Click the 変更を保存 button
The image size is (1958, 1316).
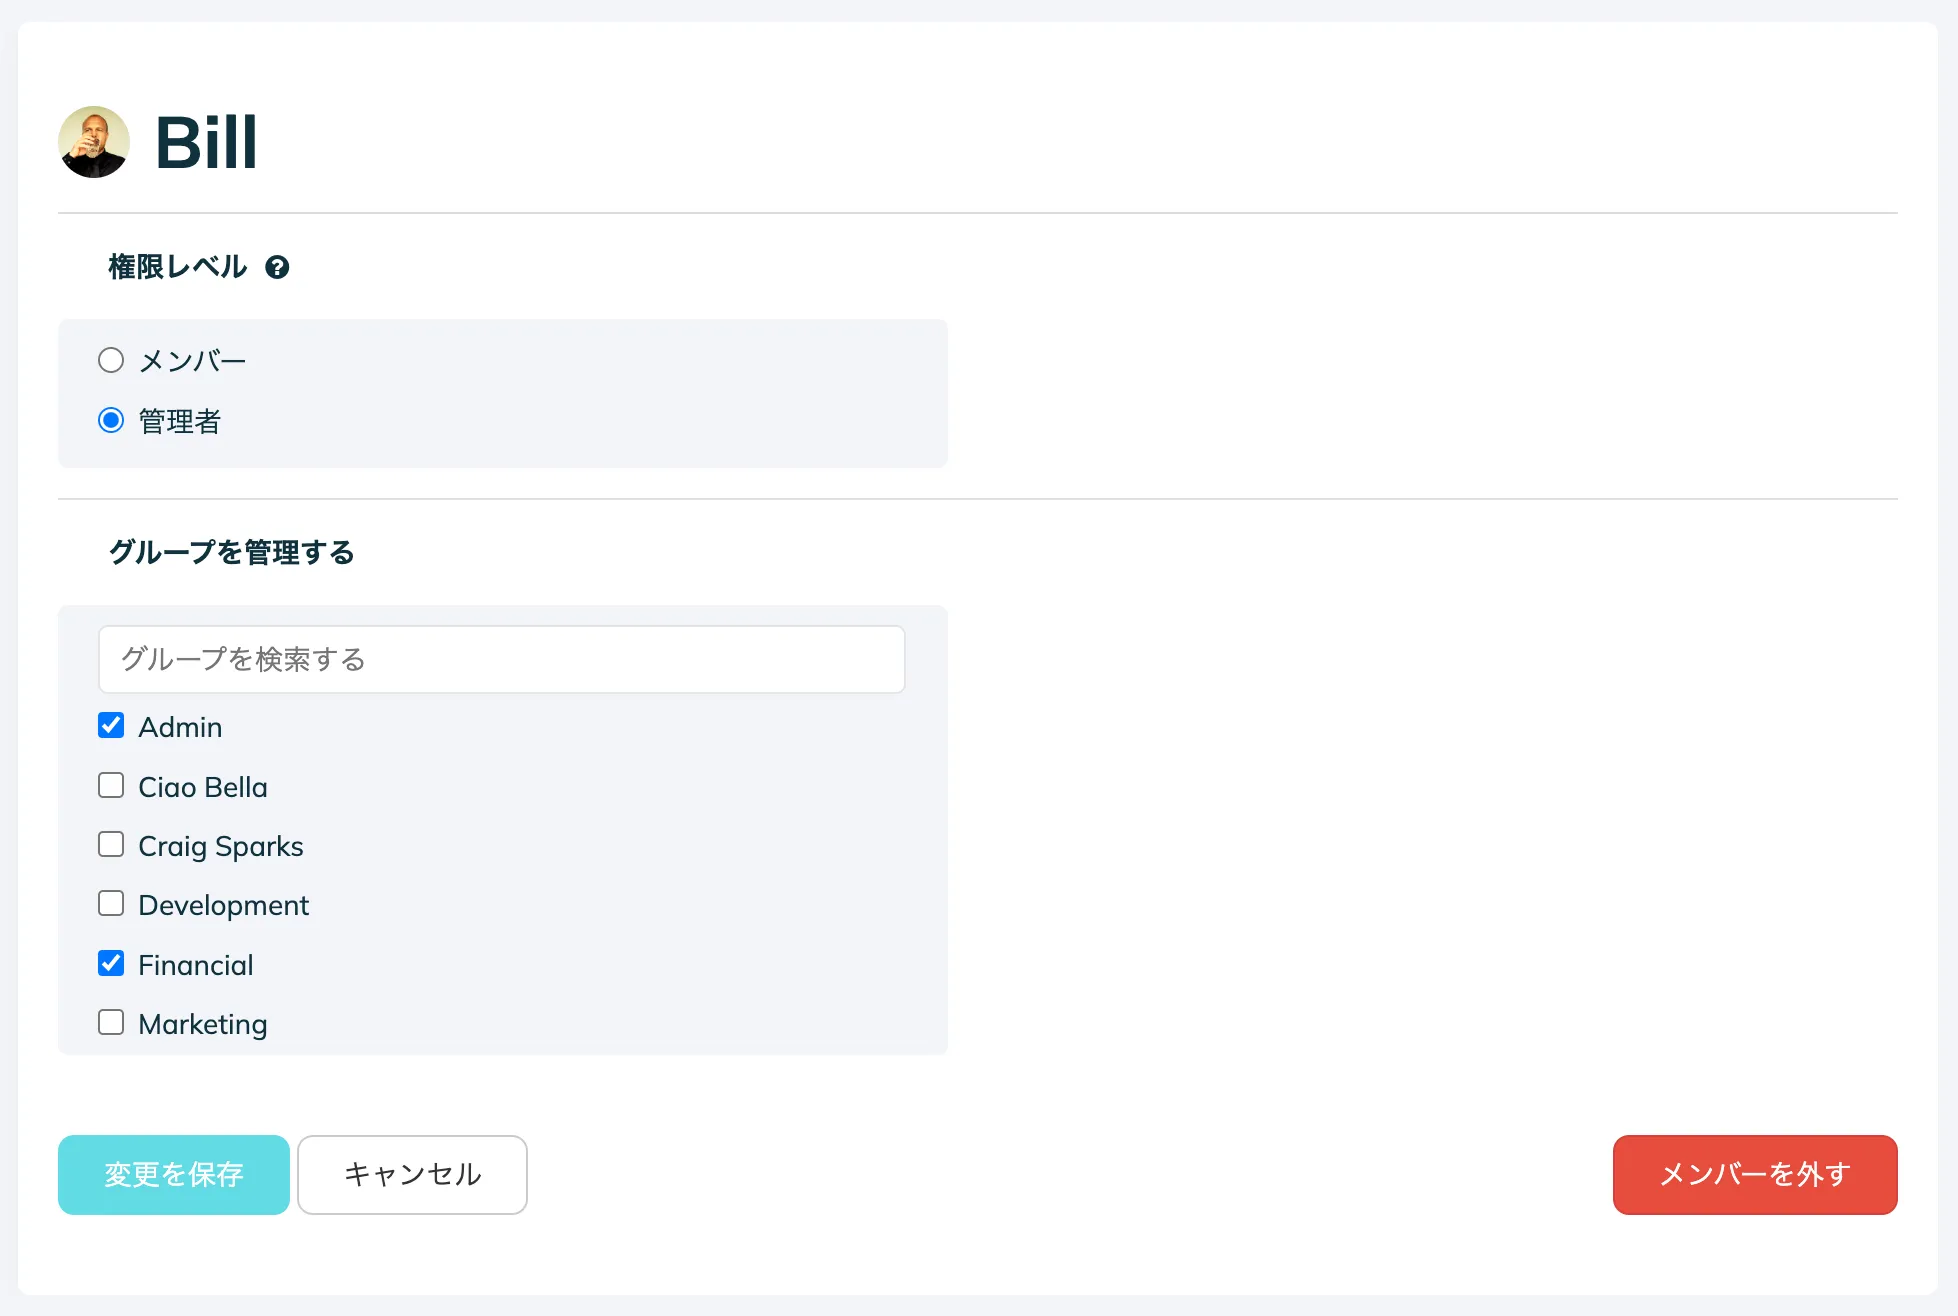pyautogui.click(x=174, y=1174)
